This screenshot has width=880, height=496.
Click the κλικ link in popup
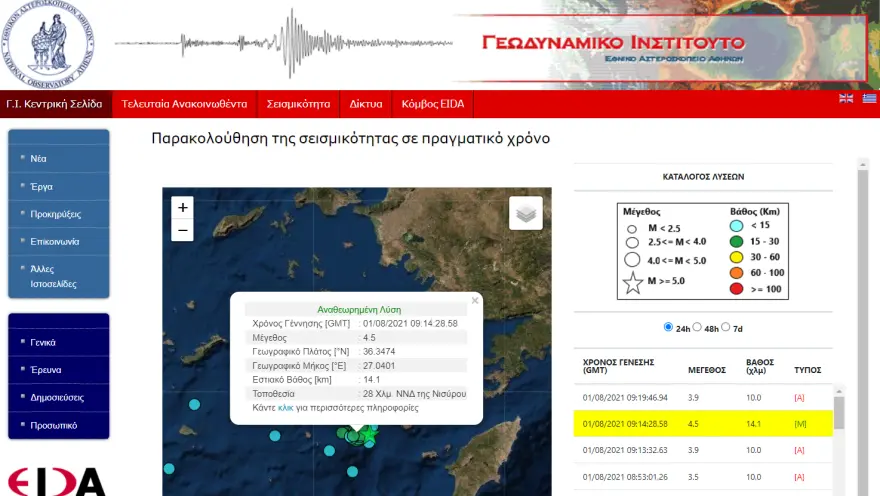tap(286, 408)
